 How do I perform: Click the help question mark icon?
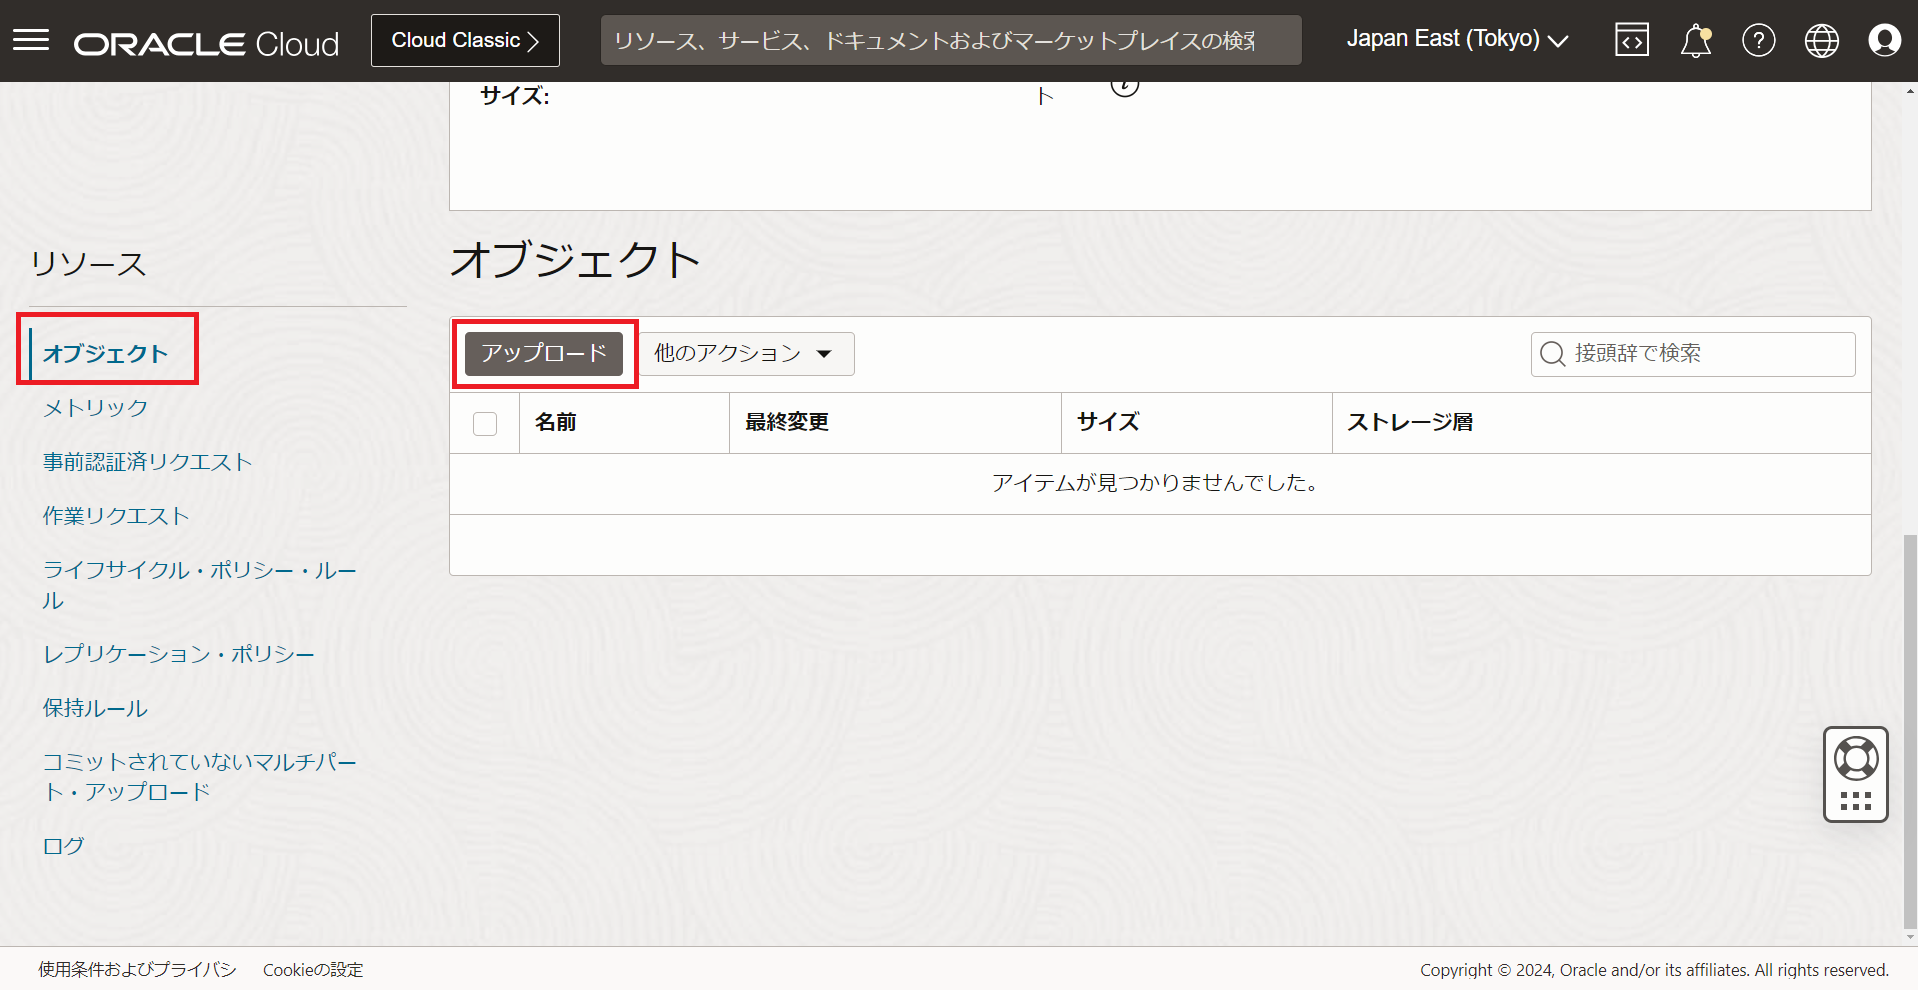[x=1758, y=40]
